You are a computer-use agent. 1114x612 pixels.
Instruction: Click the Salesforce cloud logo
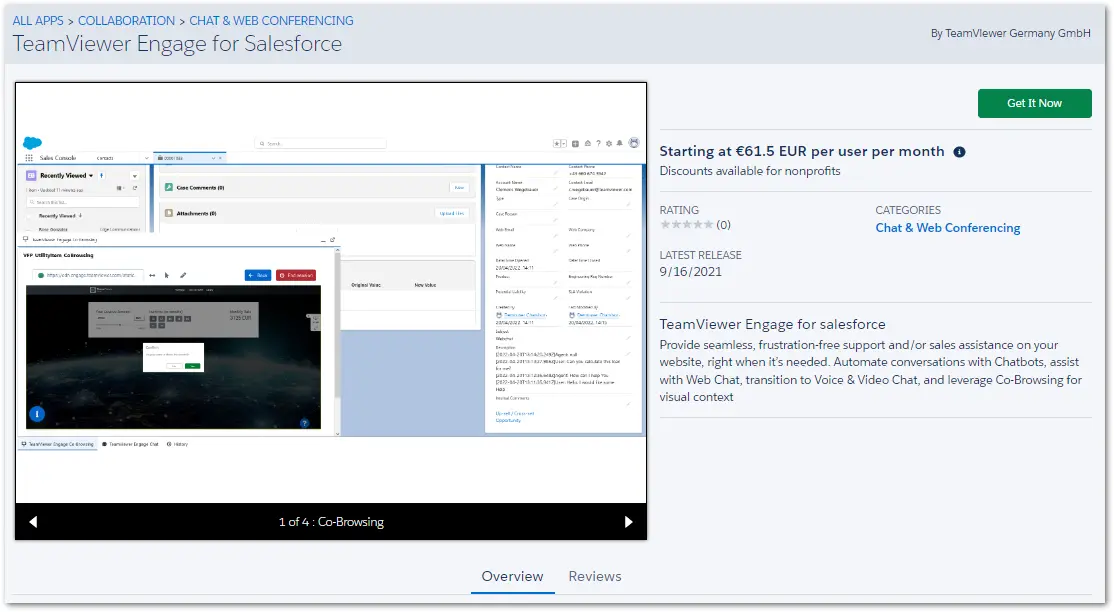point(32,144)
